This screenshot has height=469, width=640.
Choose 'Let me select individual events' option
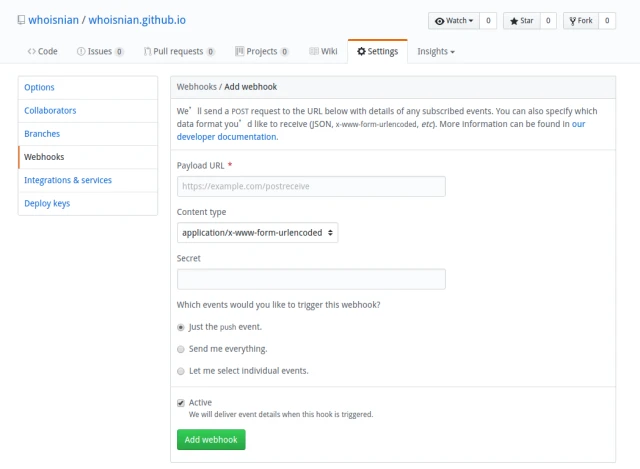(x=181, y=371)
